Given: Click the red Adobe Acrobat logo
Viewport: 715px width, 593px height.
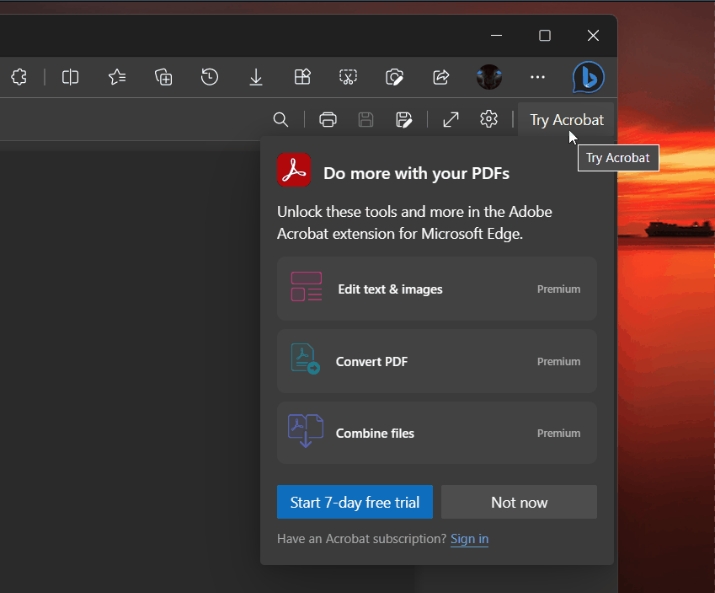Looking at the screenshot, I should click(294, 170).
